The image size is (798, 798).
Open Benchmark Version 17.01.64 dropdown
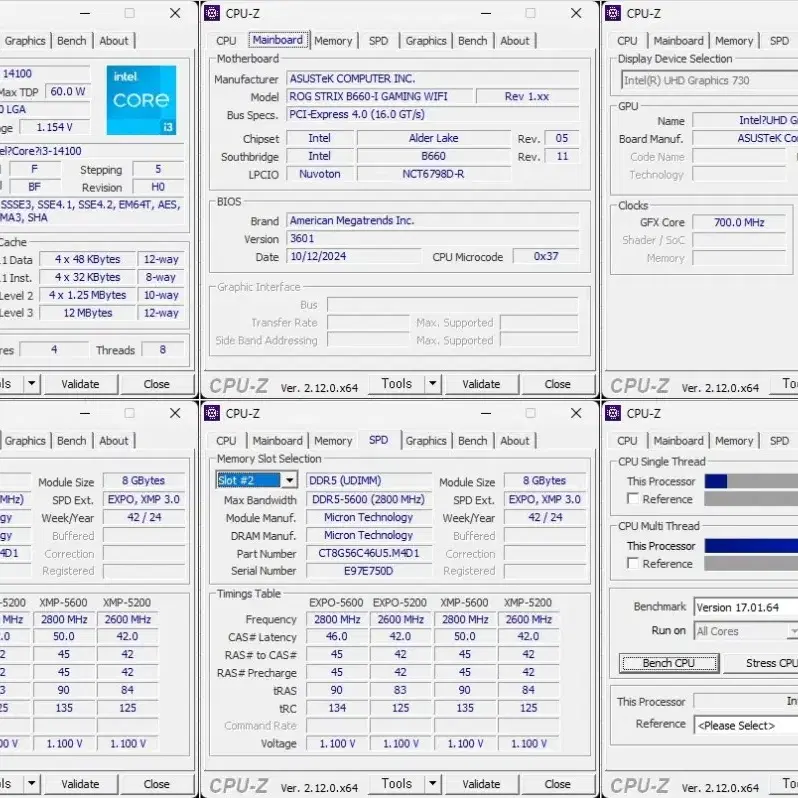[x=746, y=607]
